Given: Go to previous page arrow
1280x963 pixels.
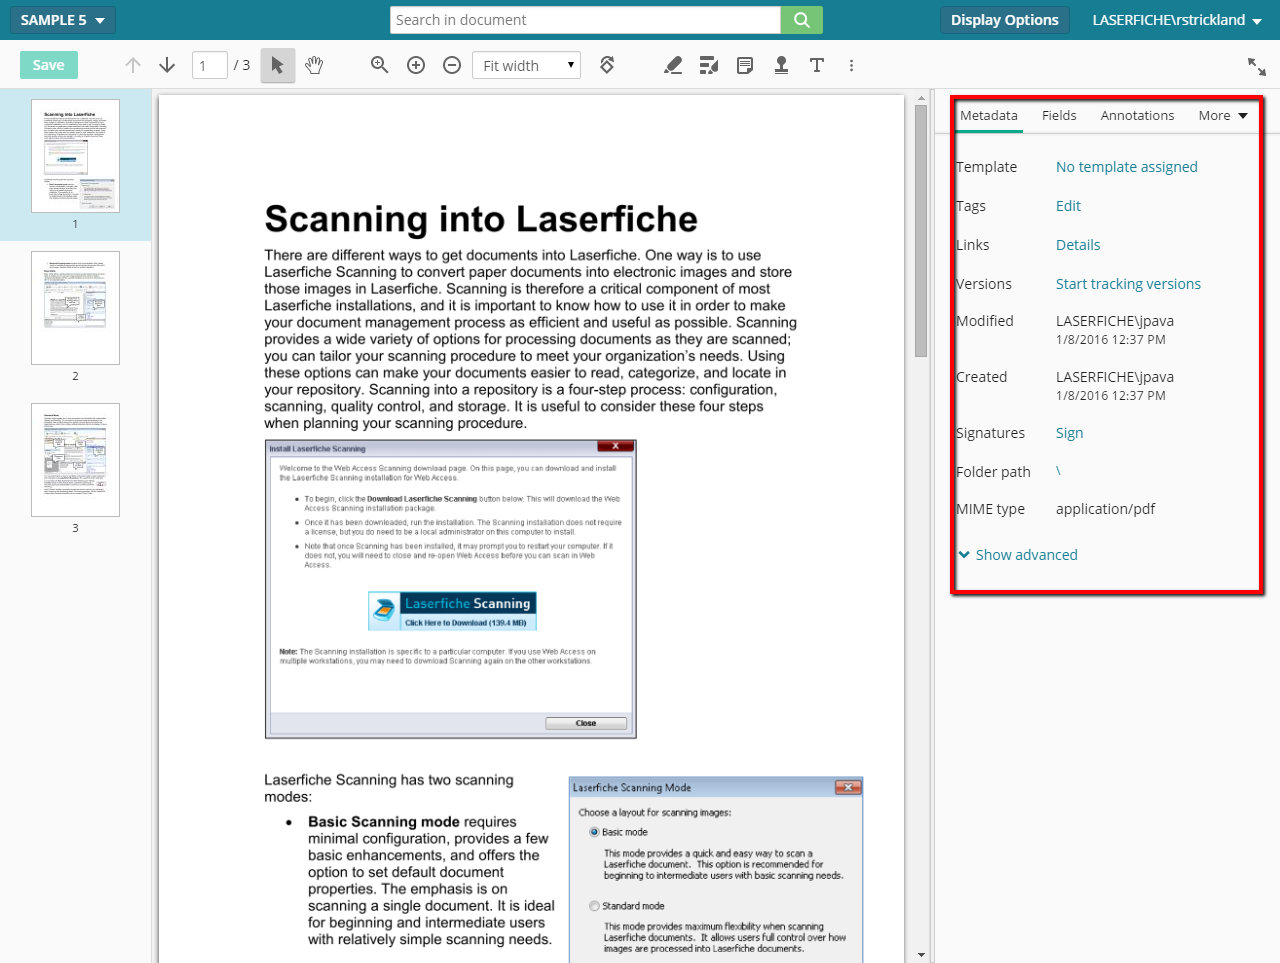Looking at the screenshot, I should pyautogui.click(x=133, y=65).
